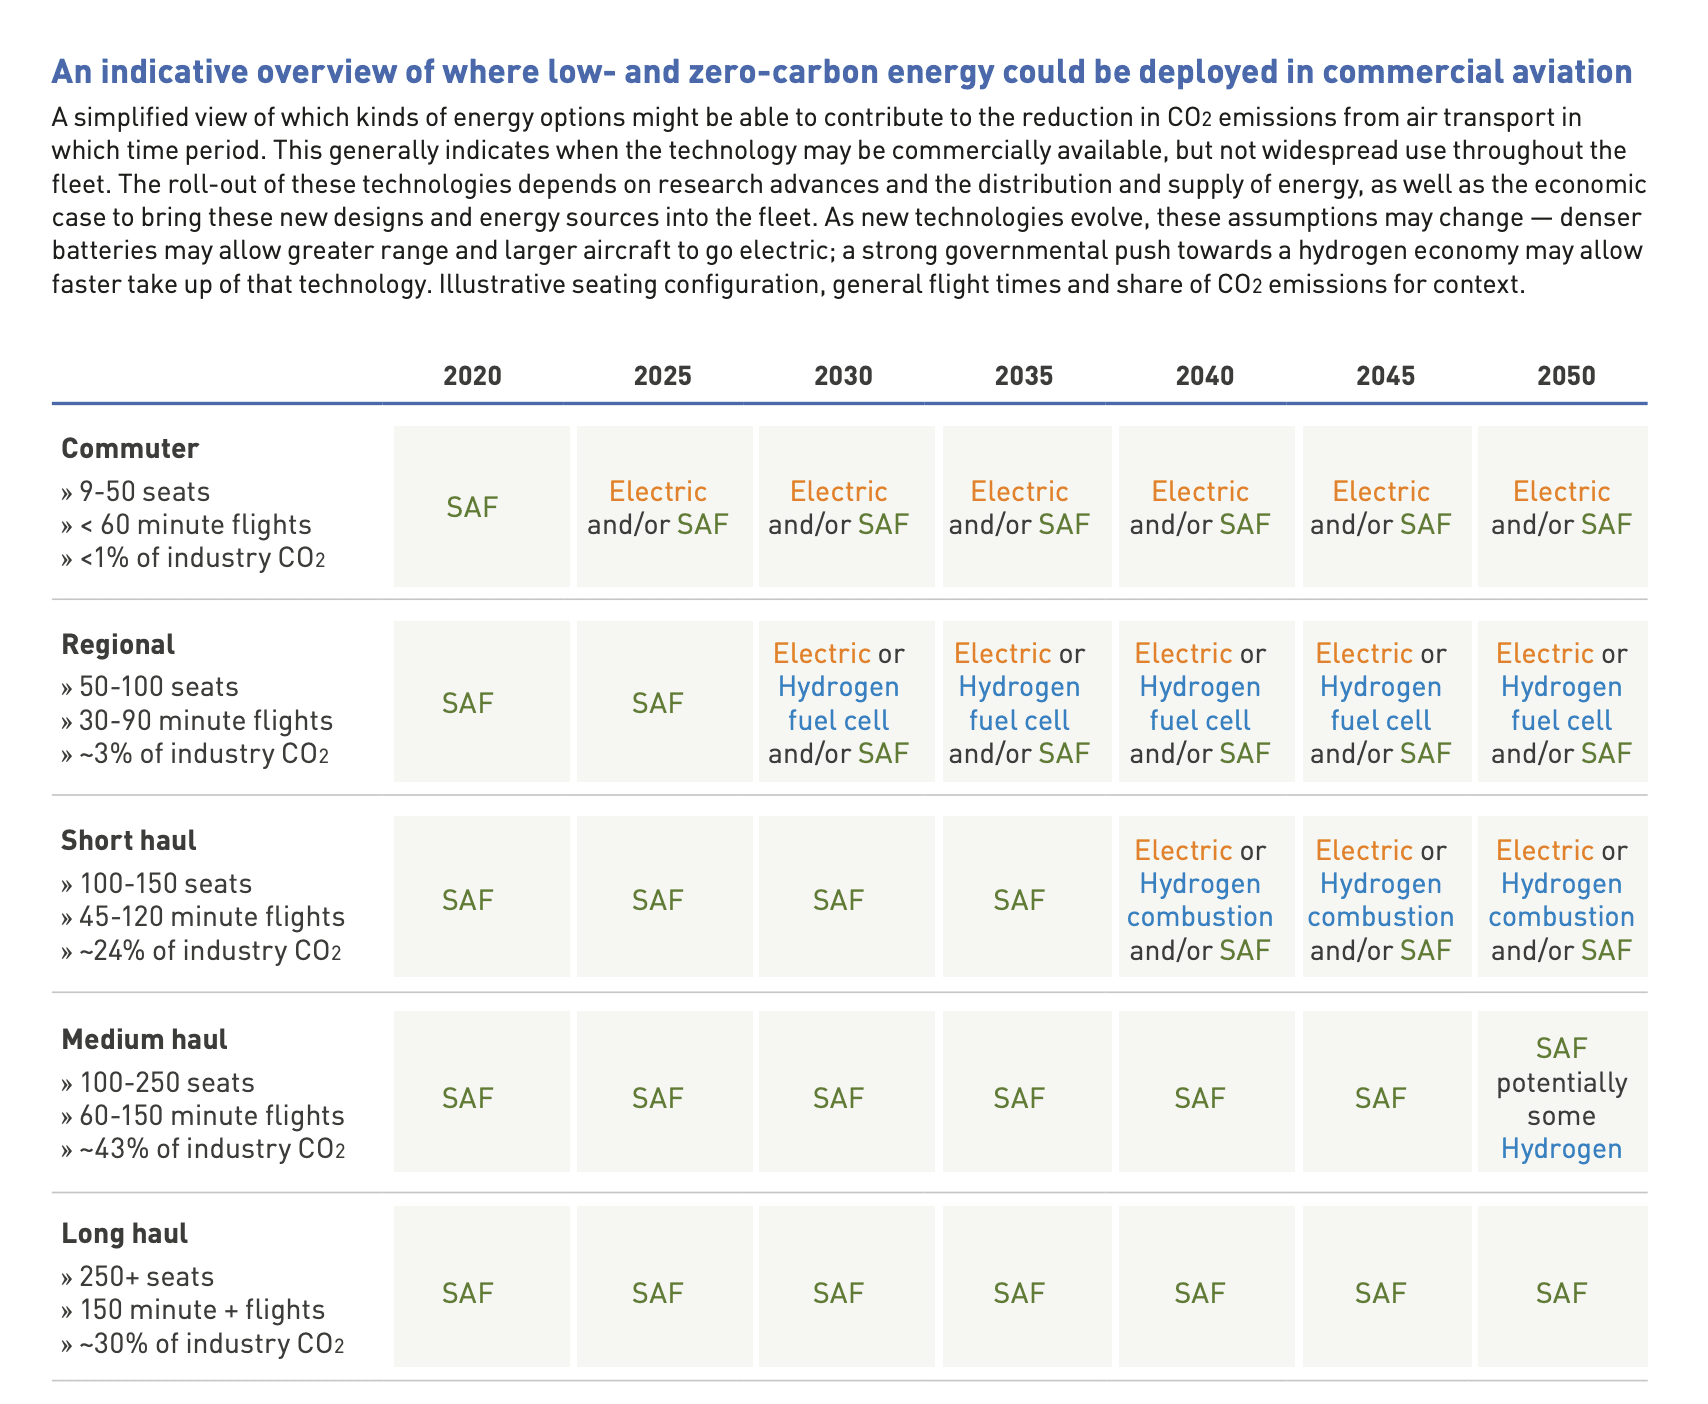The width and height of the screenshot is (1708, 1404).
Task: Select the 2020 column header
Action: [x=472, y=376]
